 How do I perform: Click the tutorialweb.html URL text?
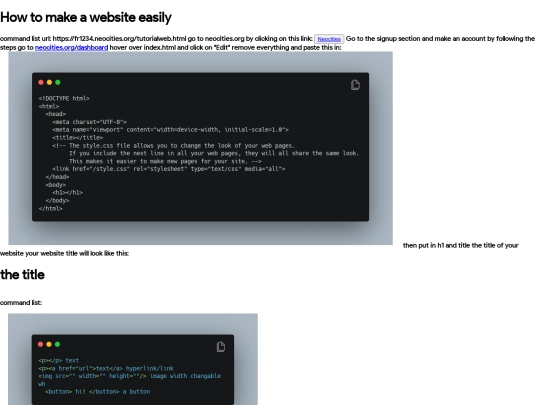coord(120,39)
